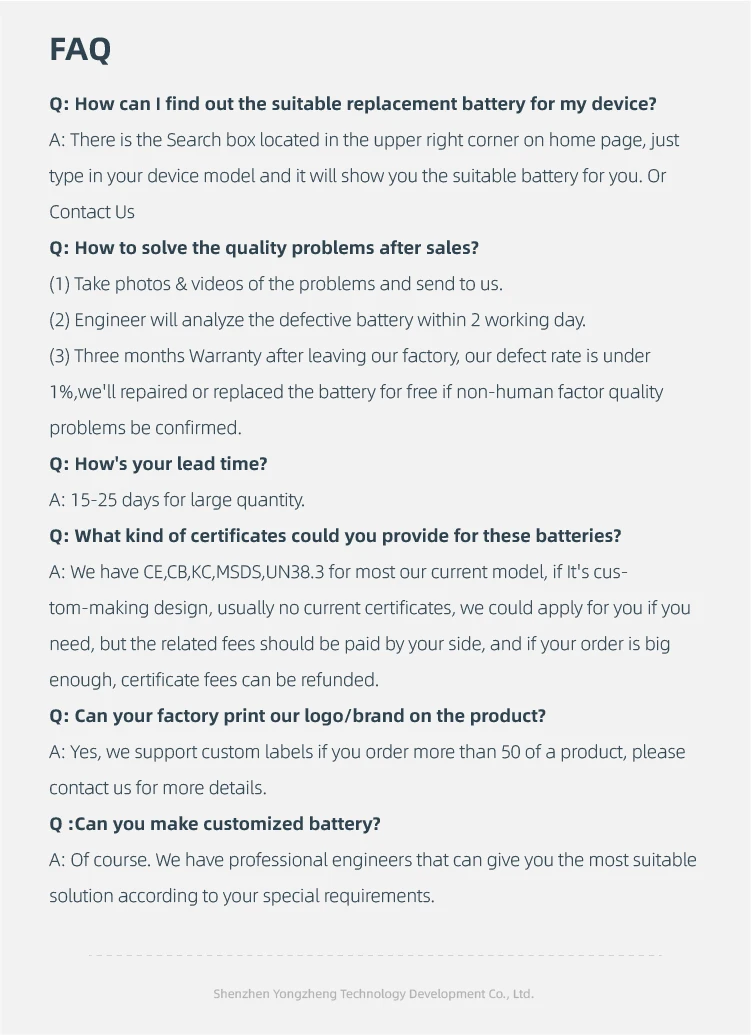Click 'contact us for more details' text
Viewport: 751px width, 1035px height.
coord(158,788)
